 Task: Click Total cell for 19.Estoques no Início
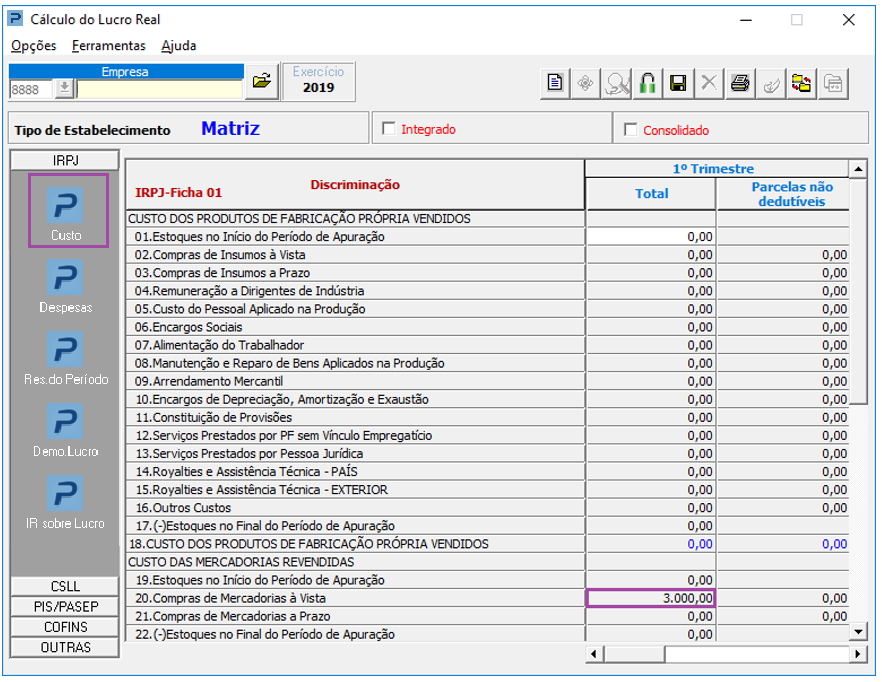650,580
